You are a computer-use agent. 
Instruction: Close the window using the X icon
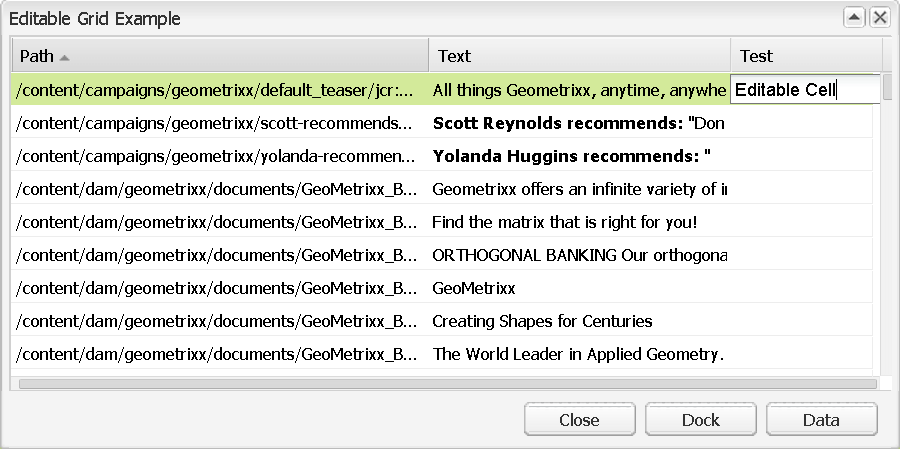879,17
